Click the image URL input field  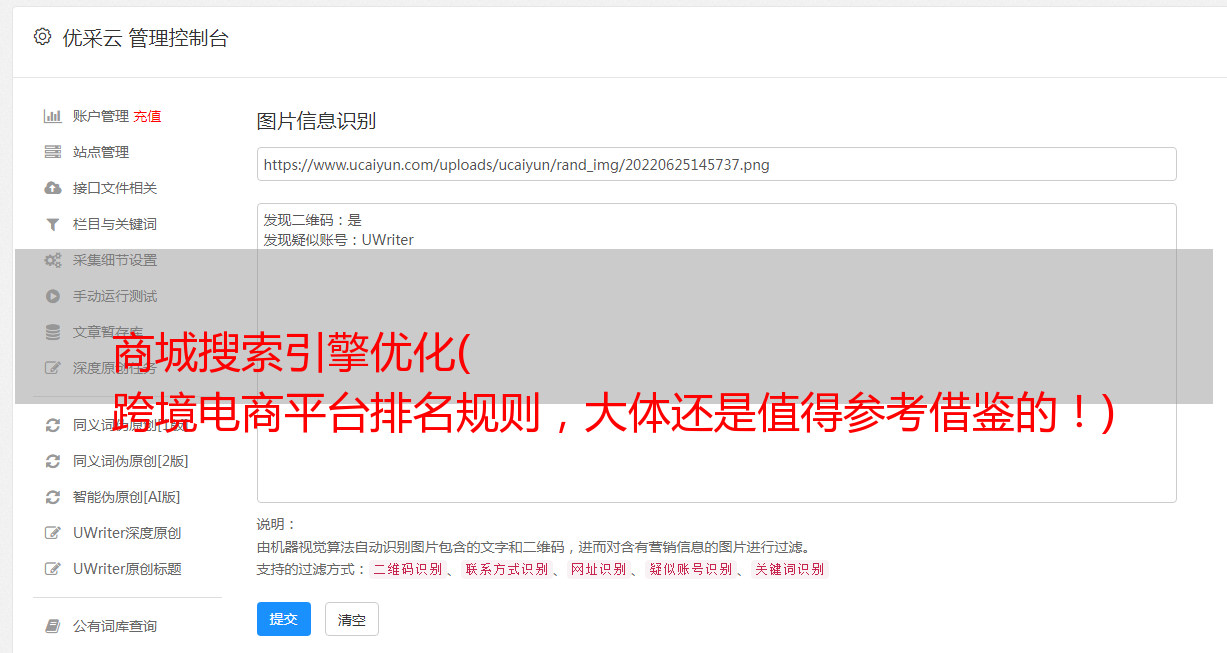pos(716,164)
